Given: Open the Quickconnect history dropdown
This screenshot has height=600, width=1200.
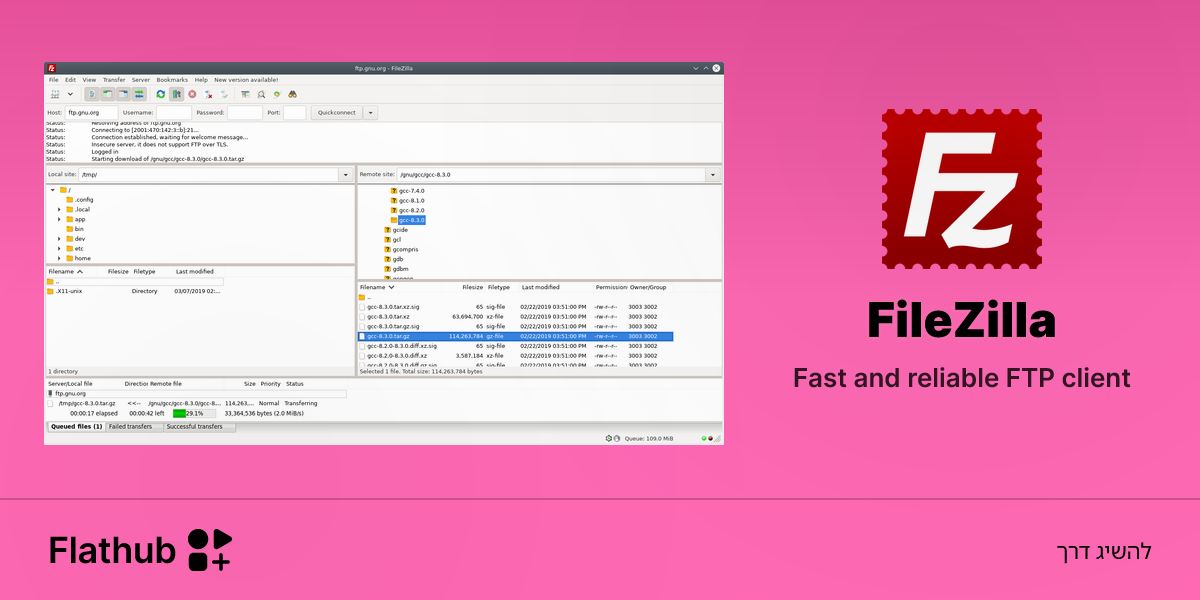Looking at the screenshot, I should tap(370, 113).
